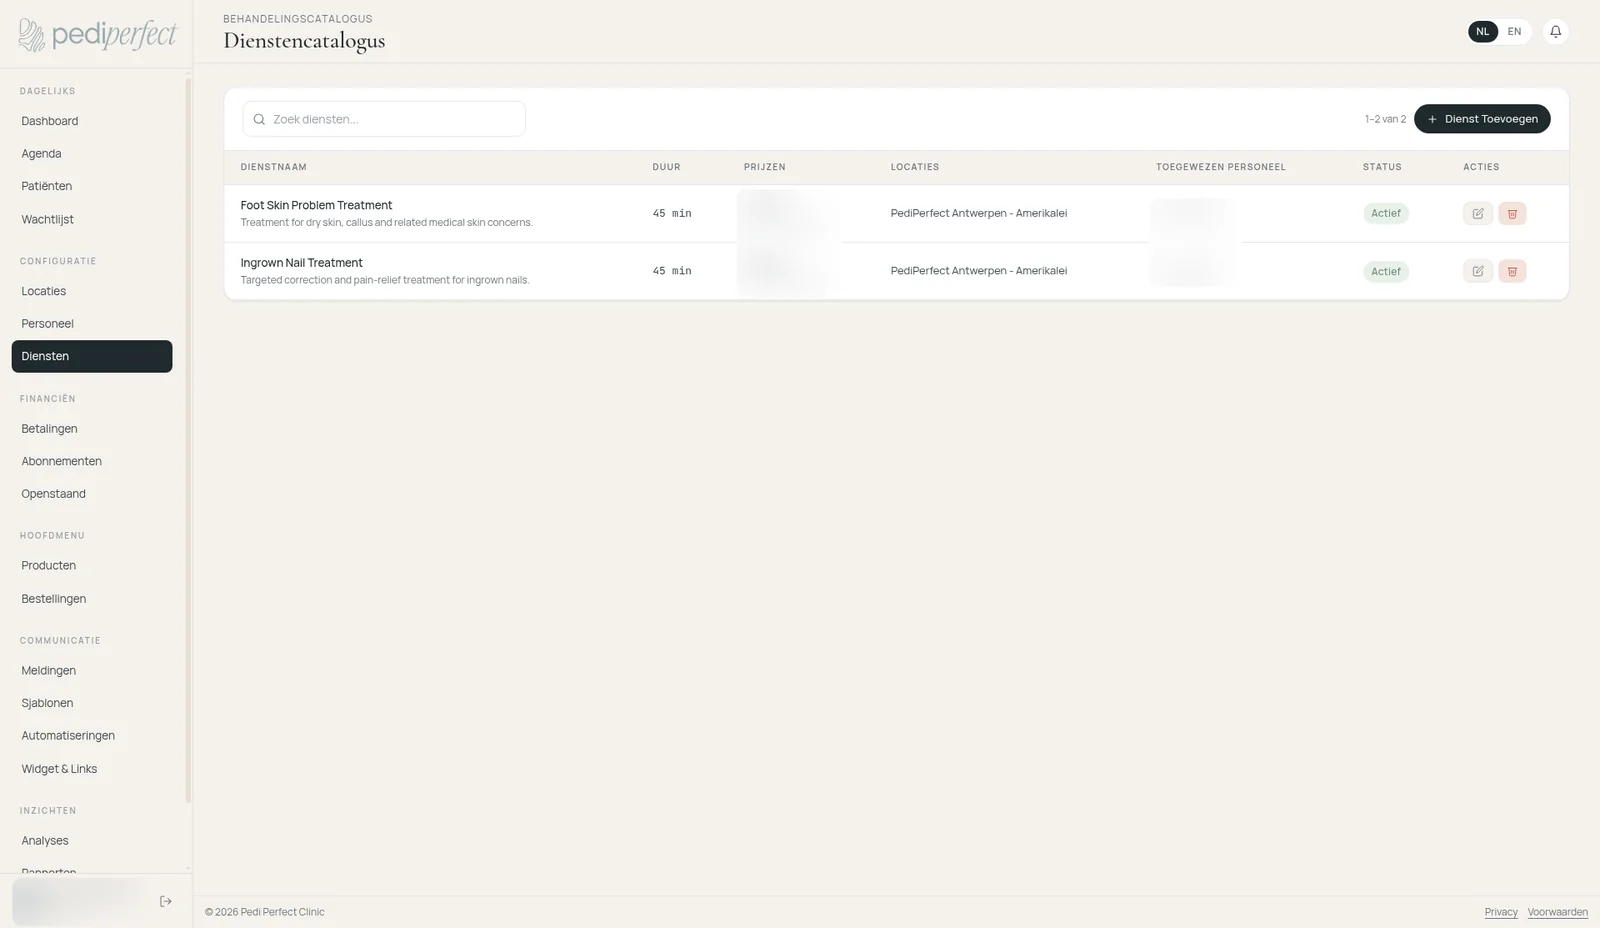Click the Dienst Toevoegen button

(x=1482, y=119)
